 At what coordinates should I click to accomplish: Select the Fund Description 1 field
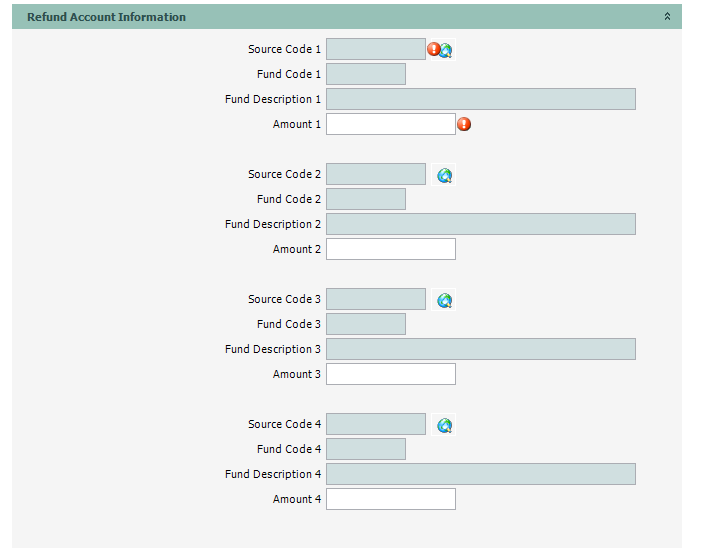pyautogui.click(x=480, y=99)
